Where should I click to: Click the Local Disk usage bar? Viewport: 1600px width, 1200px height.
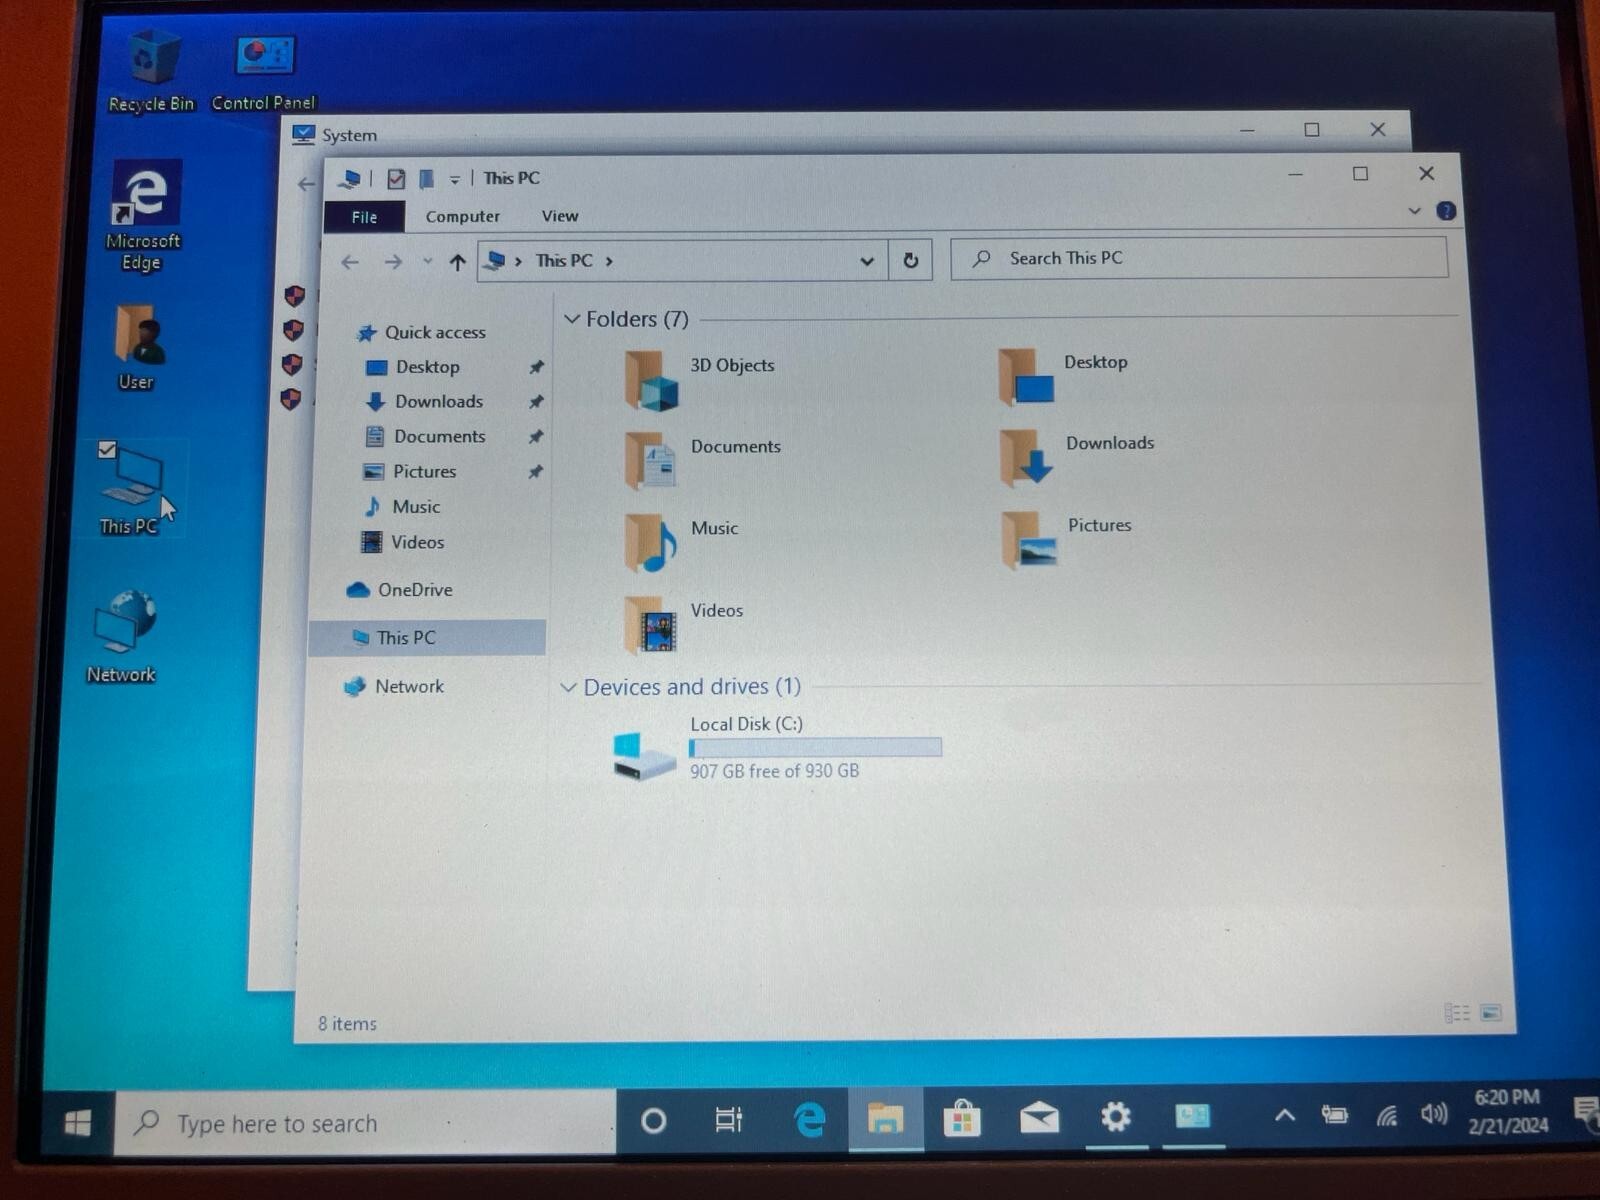pyautogui.click(x=815, y=748)
